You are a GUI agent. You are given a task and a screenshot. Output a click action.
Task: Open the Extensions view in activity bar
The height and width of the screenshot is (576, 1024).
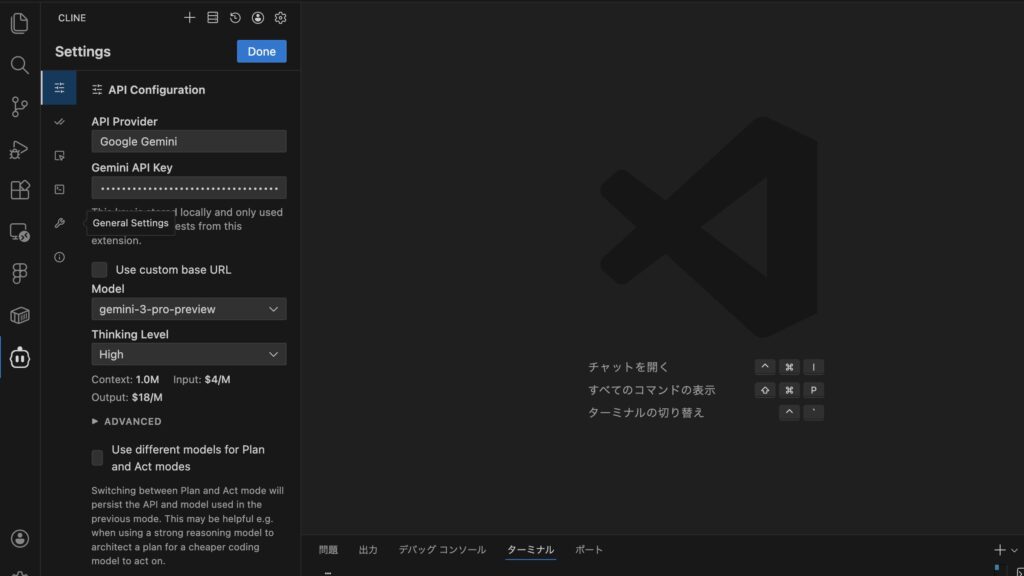click(19, 190)
